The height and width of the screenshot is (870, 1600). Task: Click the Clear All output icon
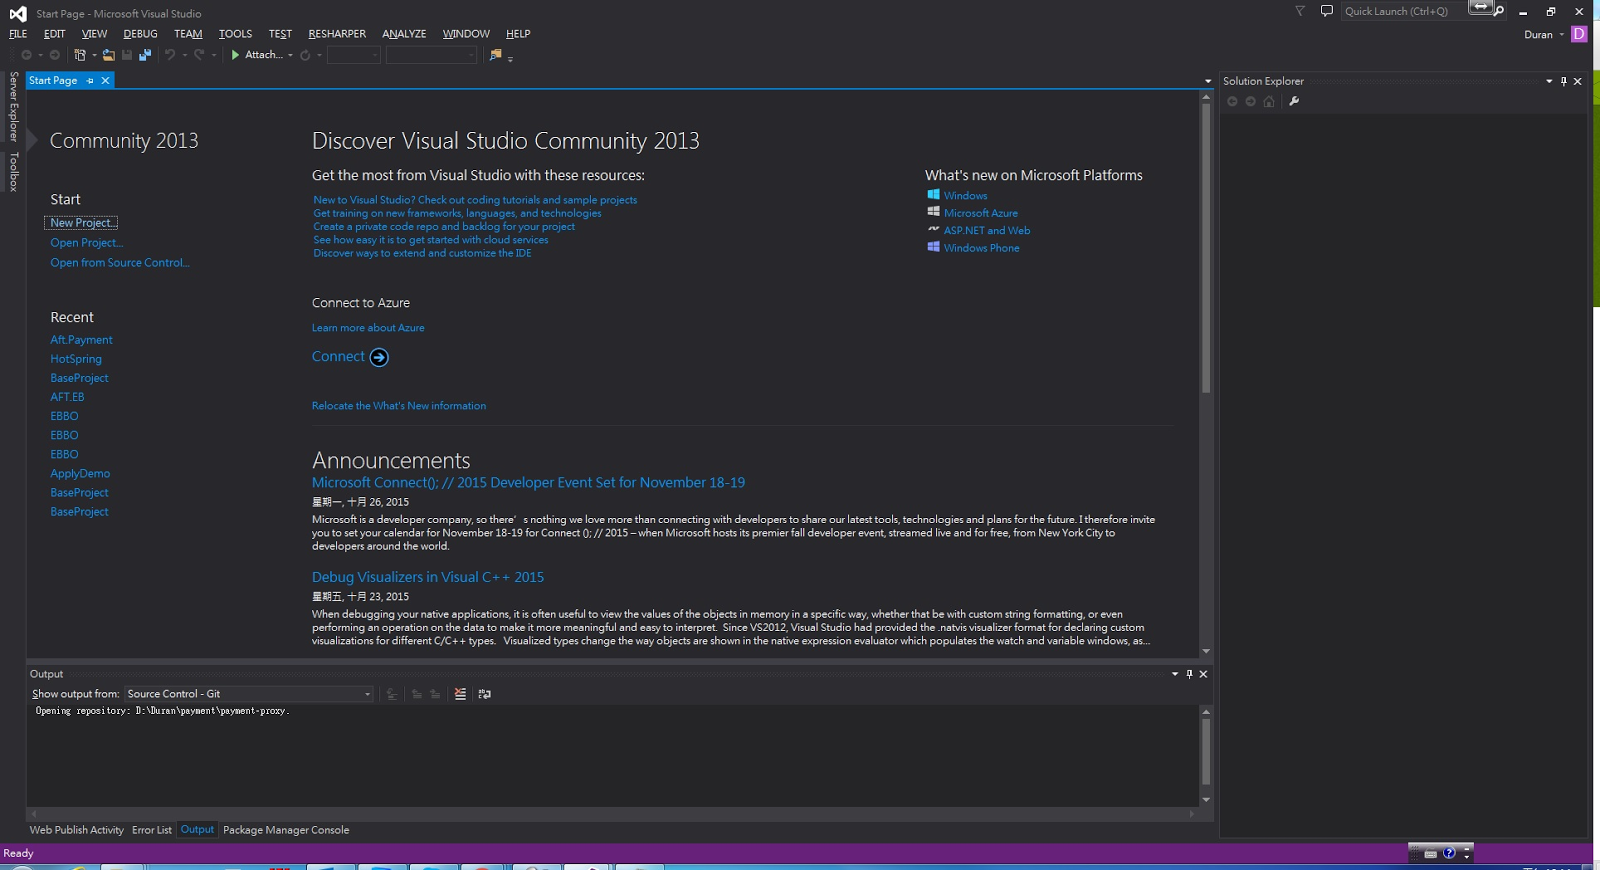point(460,694)
